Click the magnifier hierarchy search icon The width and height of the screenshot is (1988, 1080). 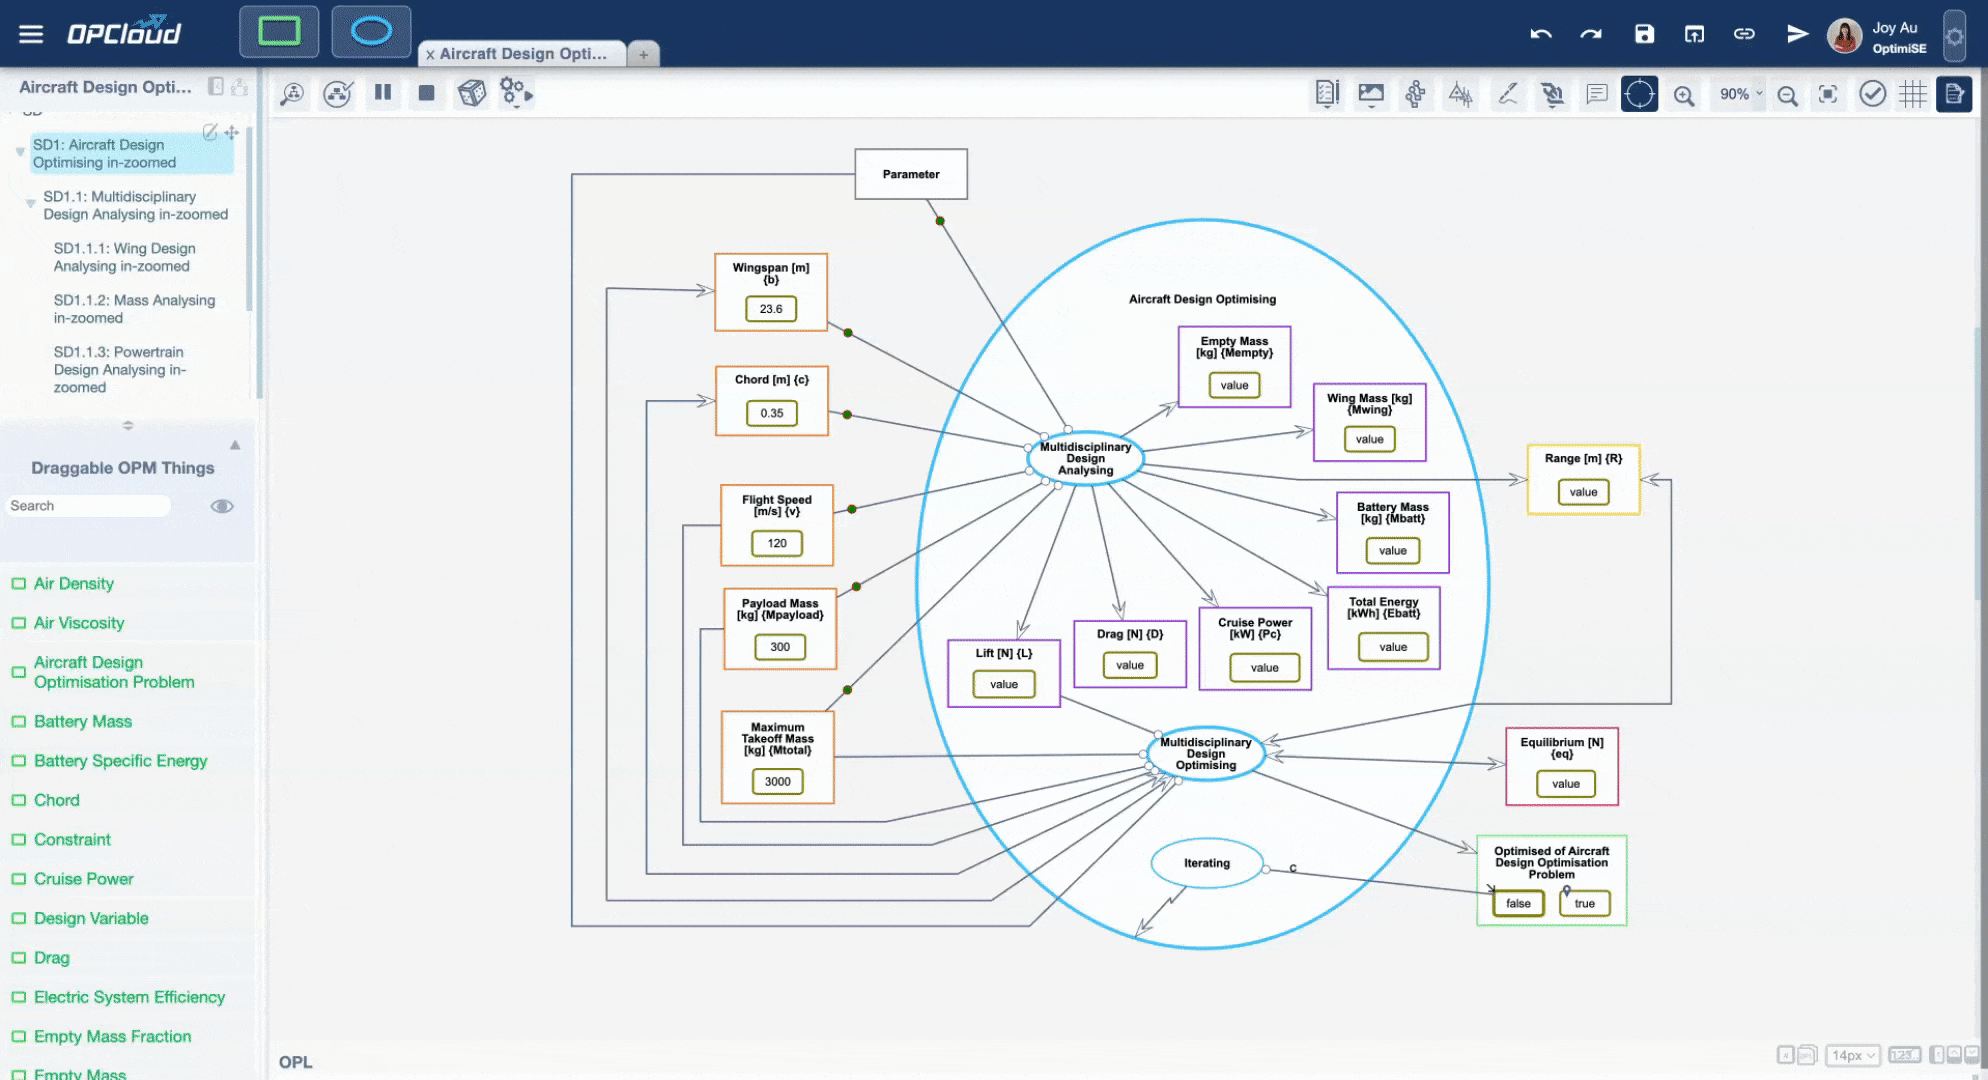(292, 94)
